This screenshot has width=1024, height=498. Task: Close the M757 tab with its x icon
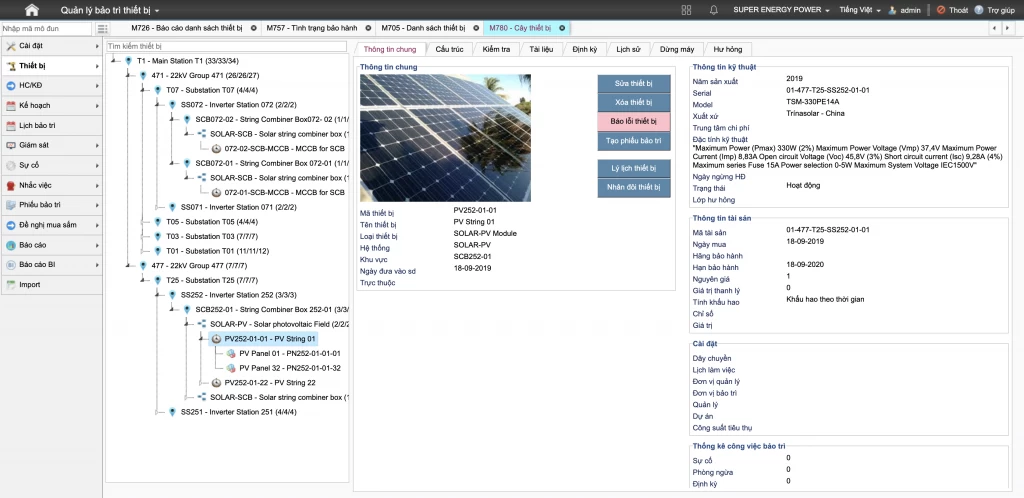pyautogui.click(x=368, y=28)
